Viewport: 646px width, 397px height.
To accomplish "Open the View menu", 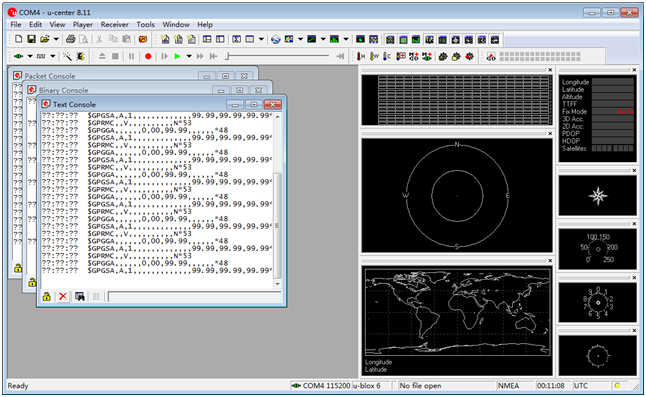I will point(57,25).
